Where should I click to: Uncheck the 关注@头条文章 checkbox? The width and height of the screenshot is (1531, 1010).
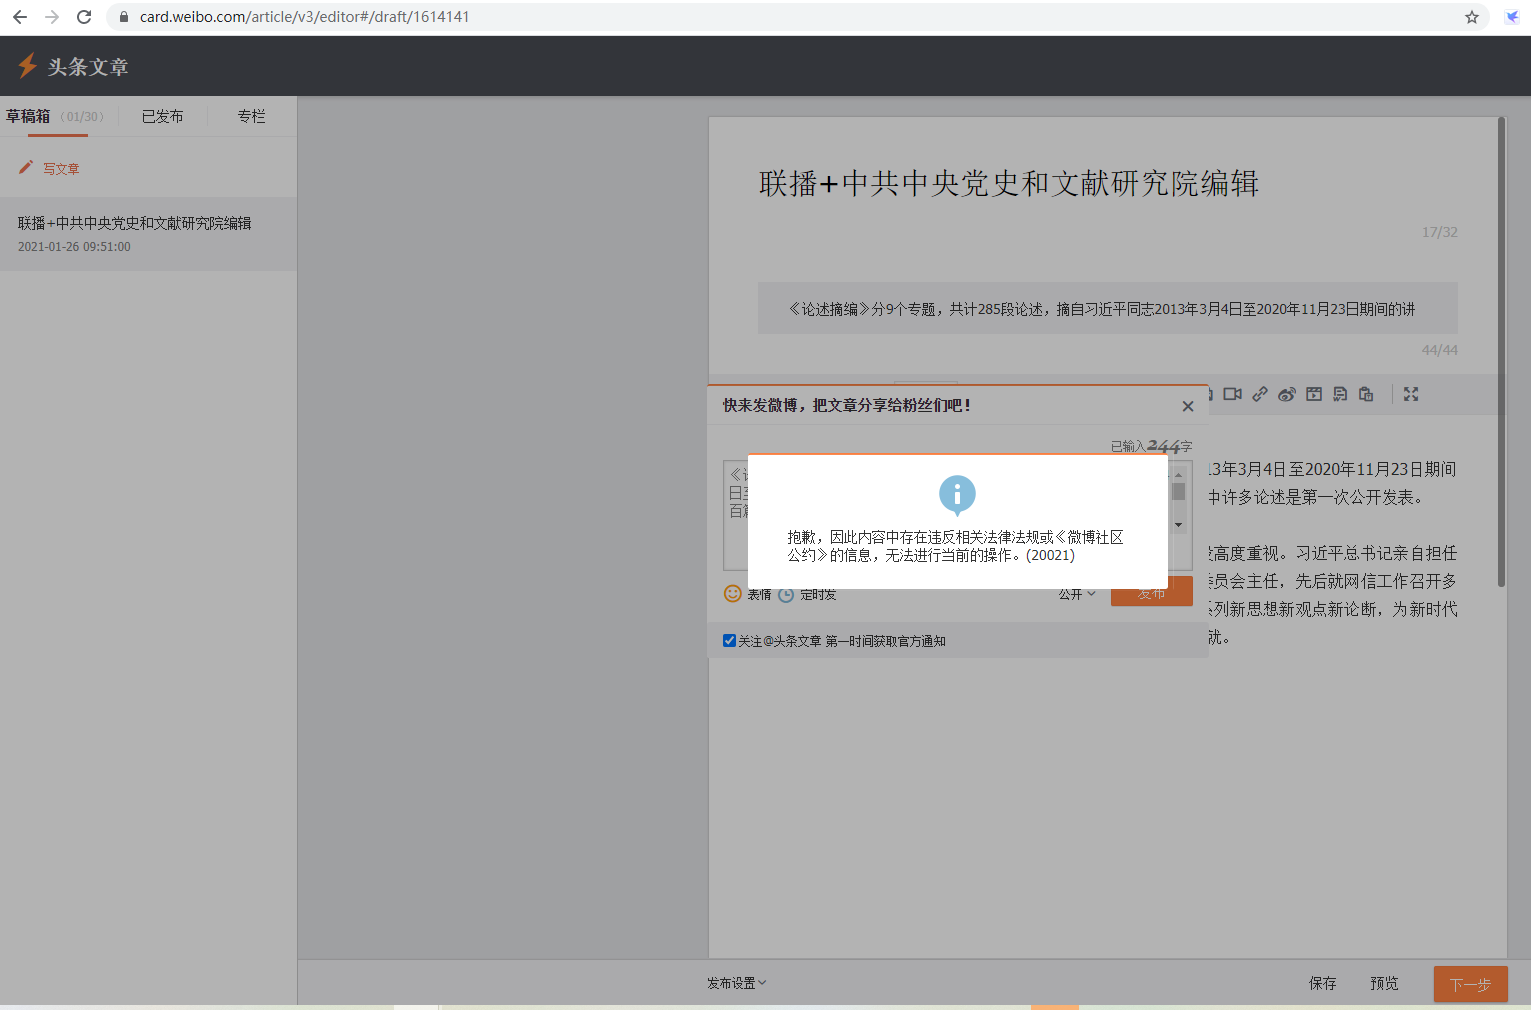729,641
